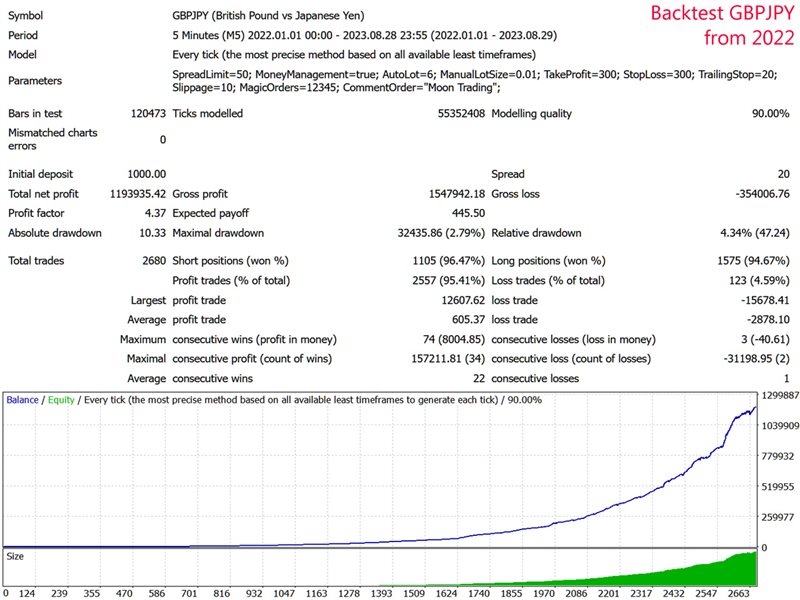Image resolution: width=800 pixels, height=600 pixels.
Task: Click the chart's y-axis label 1299887
Action: (780, 395)
